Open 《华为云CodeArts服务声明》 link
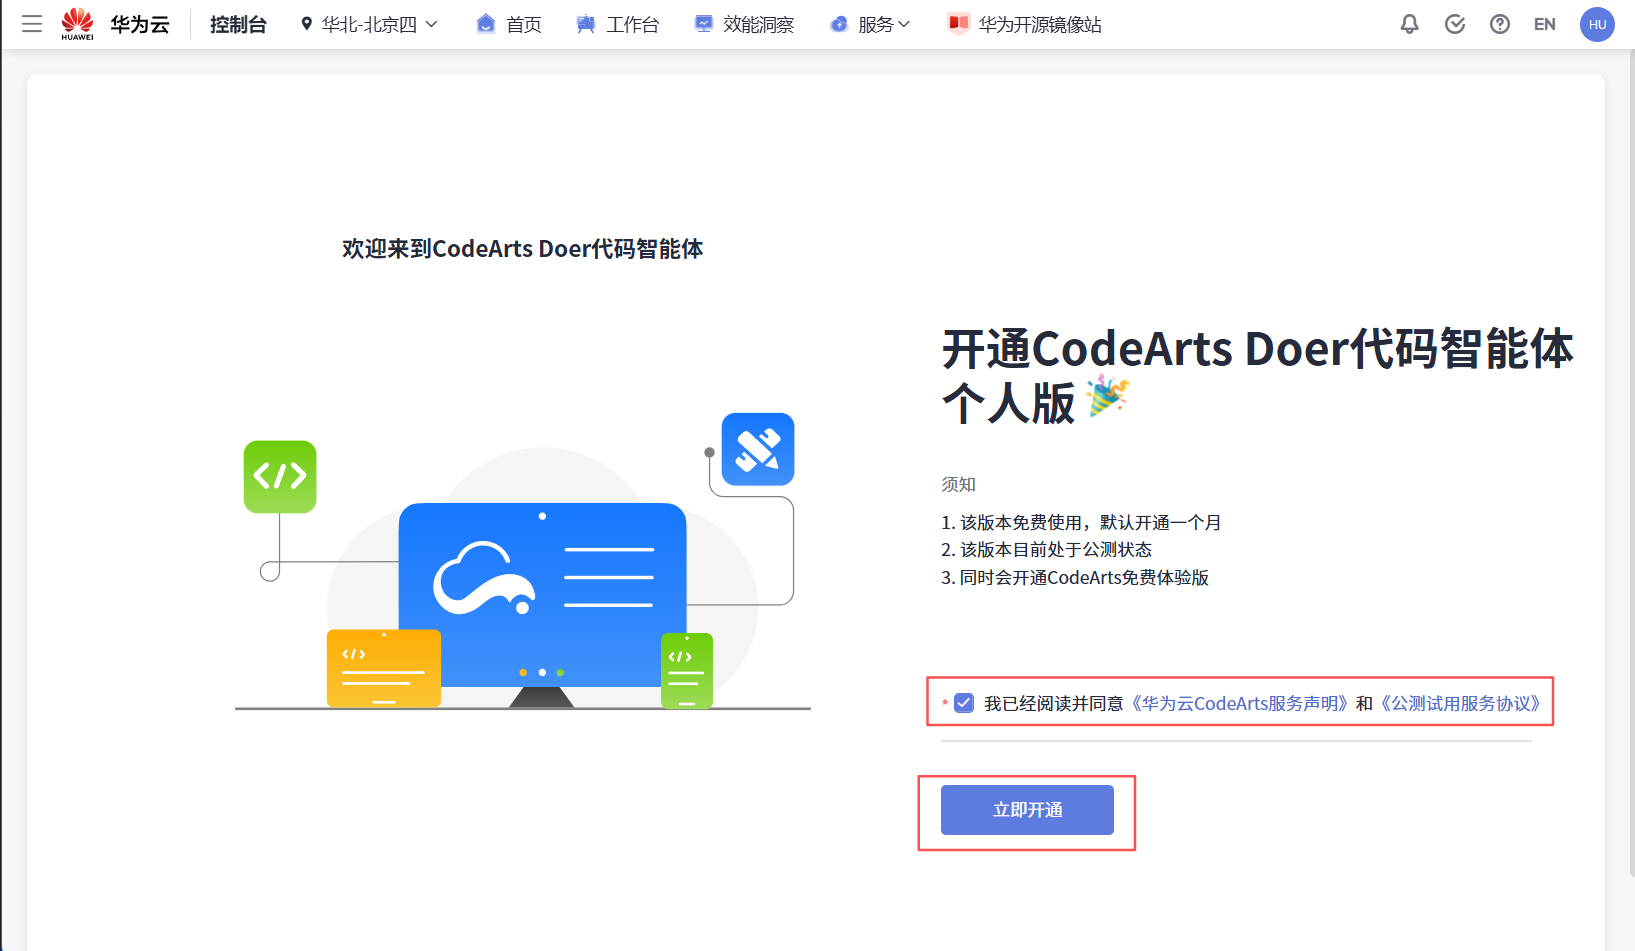The height and width of the screenshot is (951, 1635). coord(1240,703)
